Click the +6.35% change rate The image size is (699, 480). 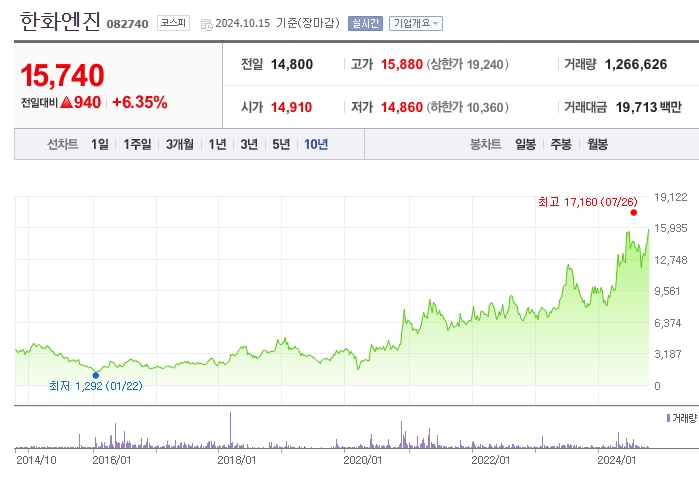tap(140, 102)
